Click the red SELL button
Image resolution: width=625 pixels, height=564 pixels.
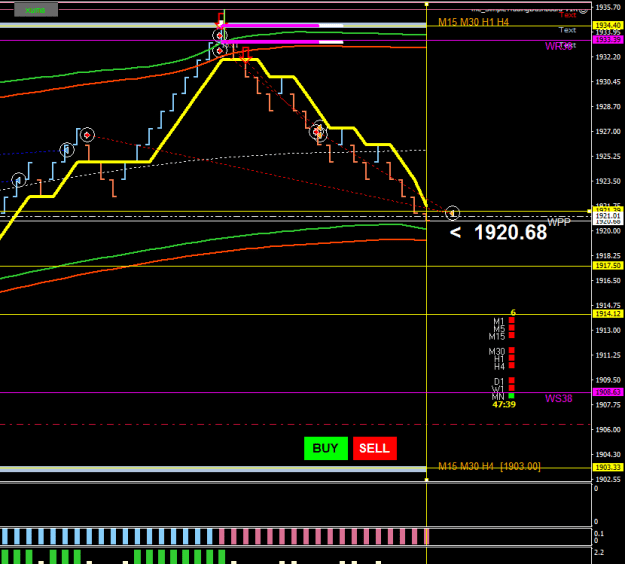(375, 448)
